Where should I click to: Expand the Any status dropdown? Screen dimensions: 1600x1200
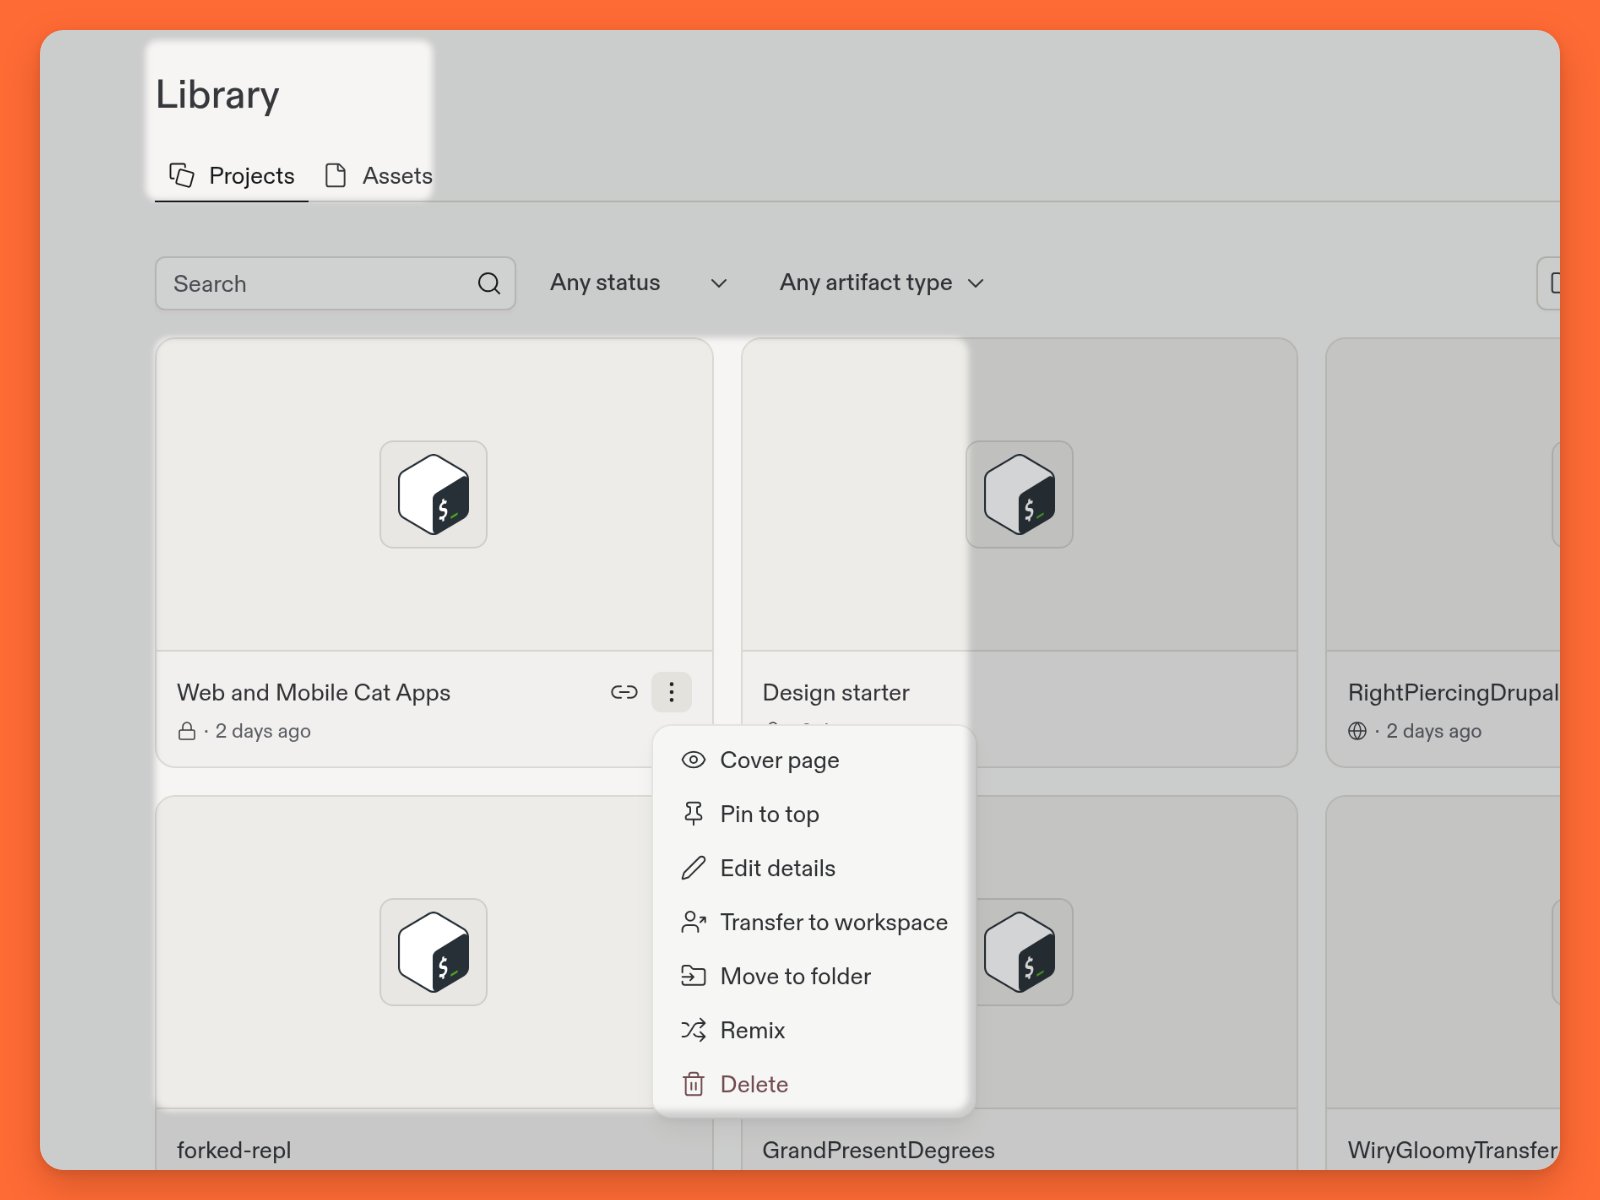639,283
